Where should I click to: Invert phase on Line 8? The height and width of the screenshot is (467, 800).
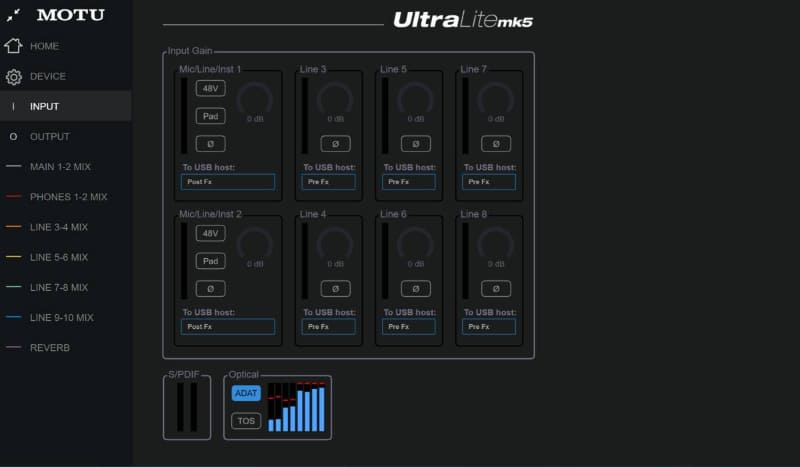496,289
